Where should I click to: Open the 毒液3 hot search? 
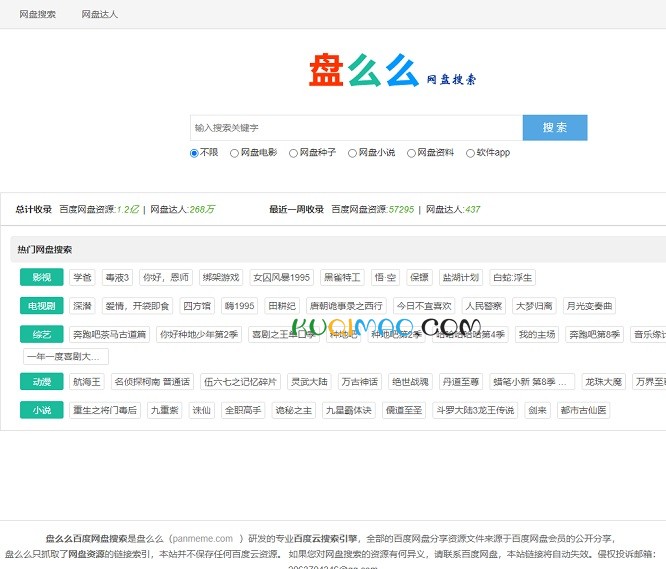tap(117, 277)
